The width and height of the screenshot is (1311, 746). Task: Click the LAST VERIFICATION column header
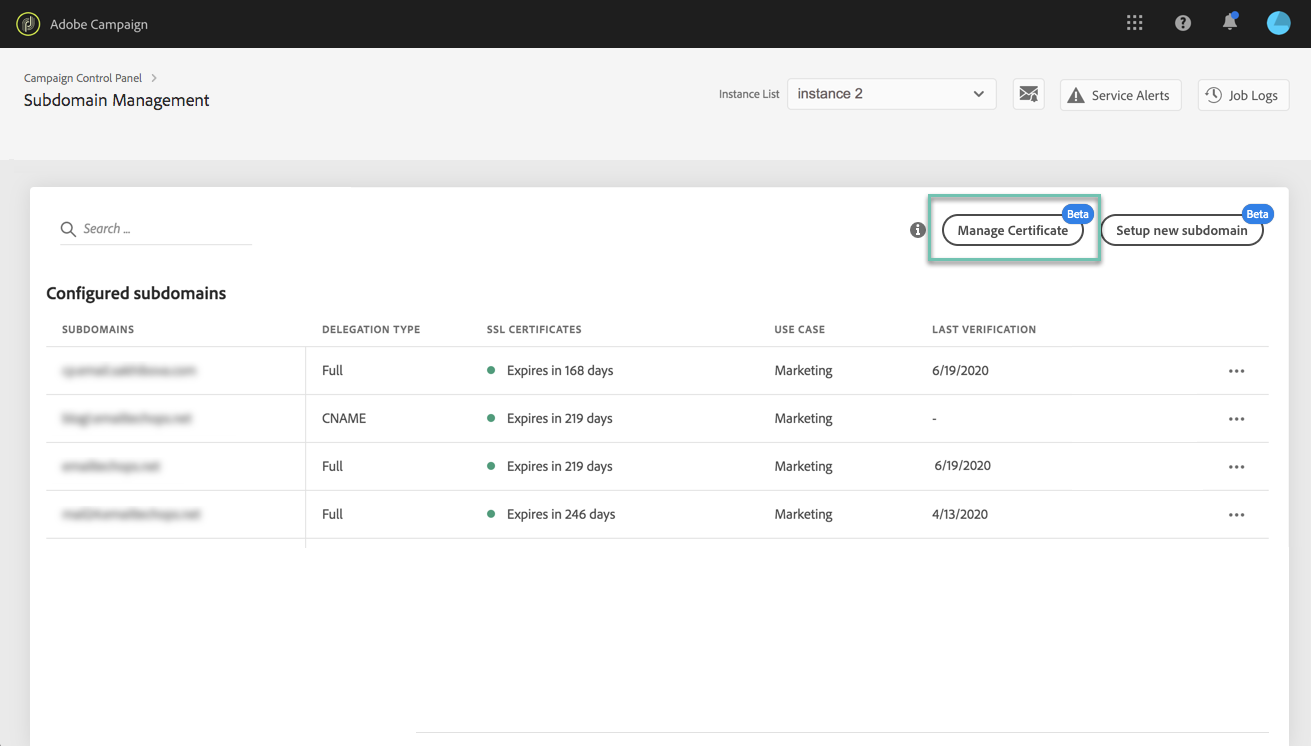[984, 329]
